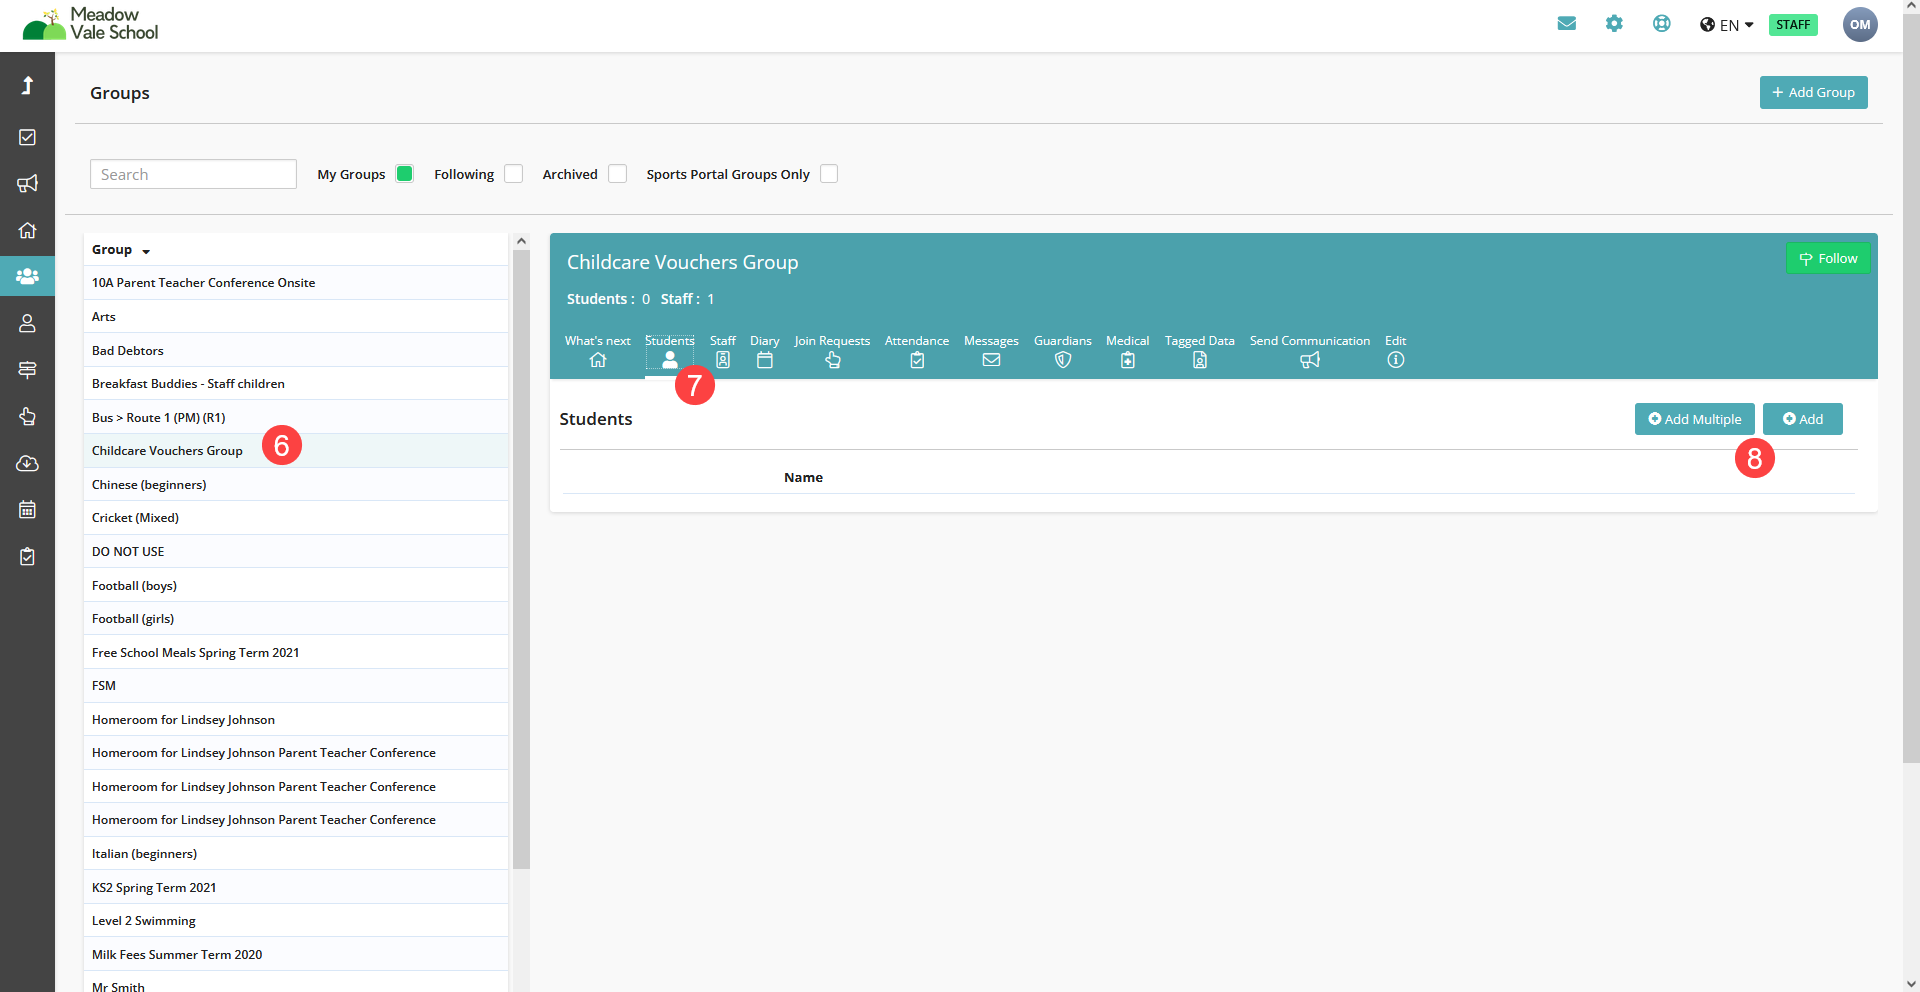Select Italian (beginners) group
The image size is (1920, 992).
click(x=296, y=854)
